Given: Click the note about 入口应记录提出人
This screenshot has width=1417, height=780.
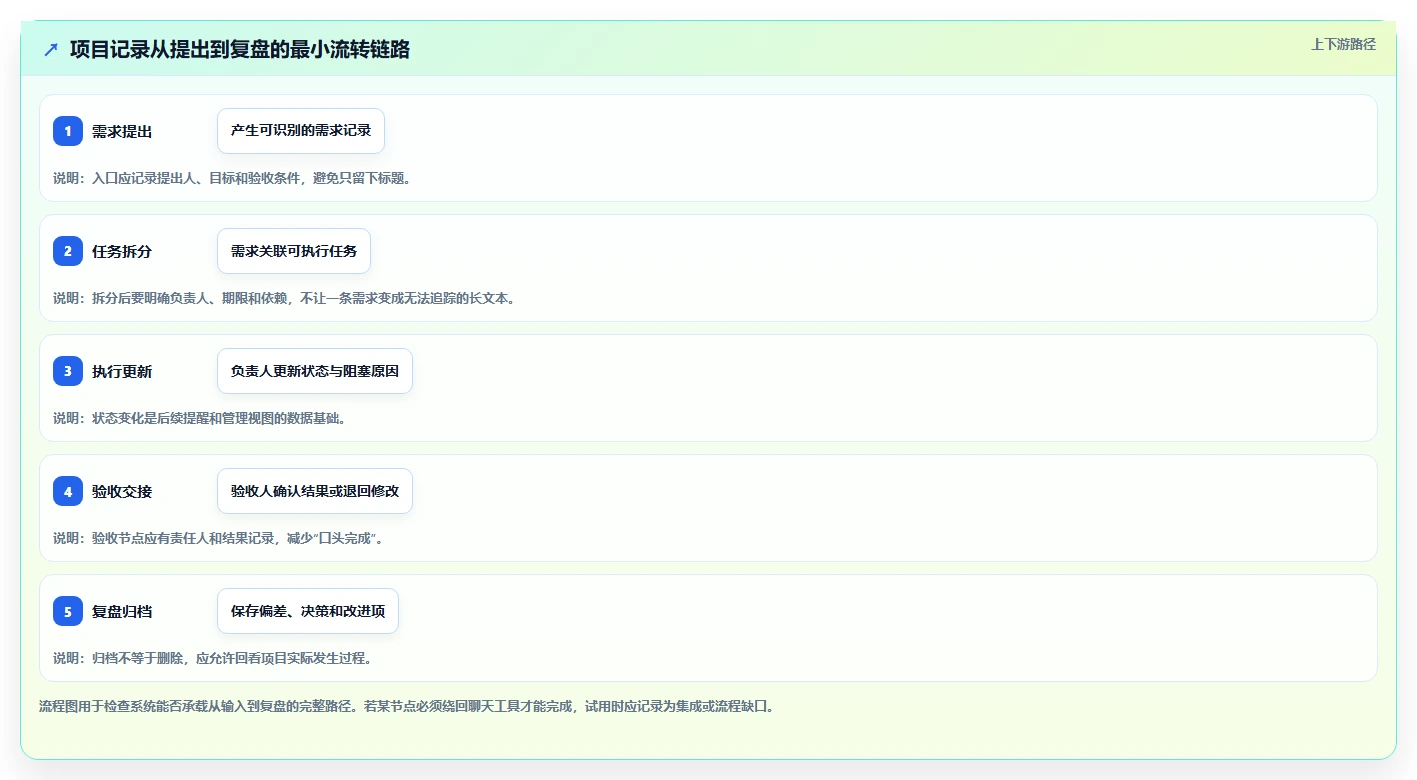Looking at the screenshot, I should (x=232, y=178).
